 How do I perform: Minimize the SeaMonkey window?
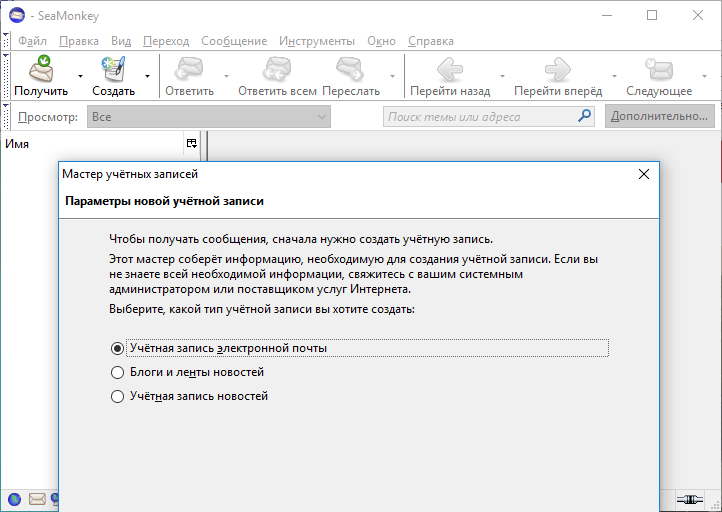[x=607, y=15]
